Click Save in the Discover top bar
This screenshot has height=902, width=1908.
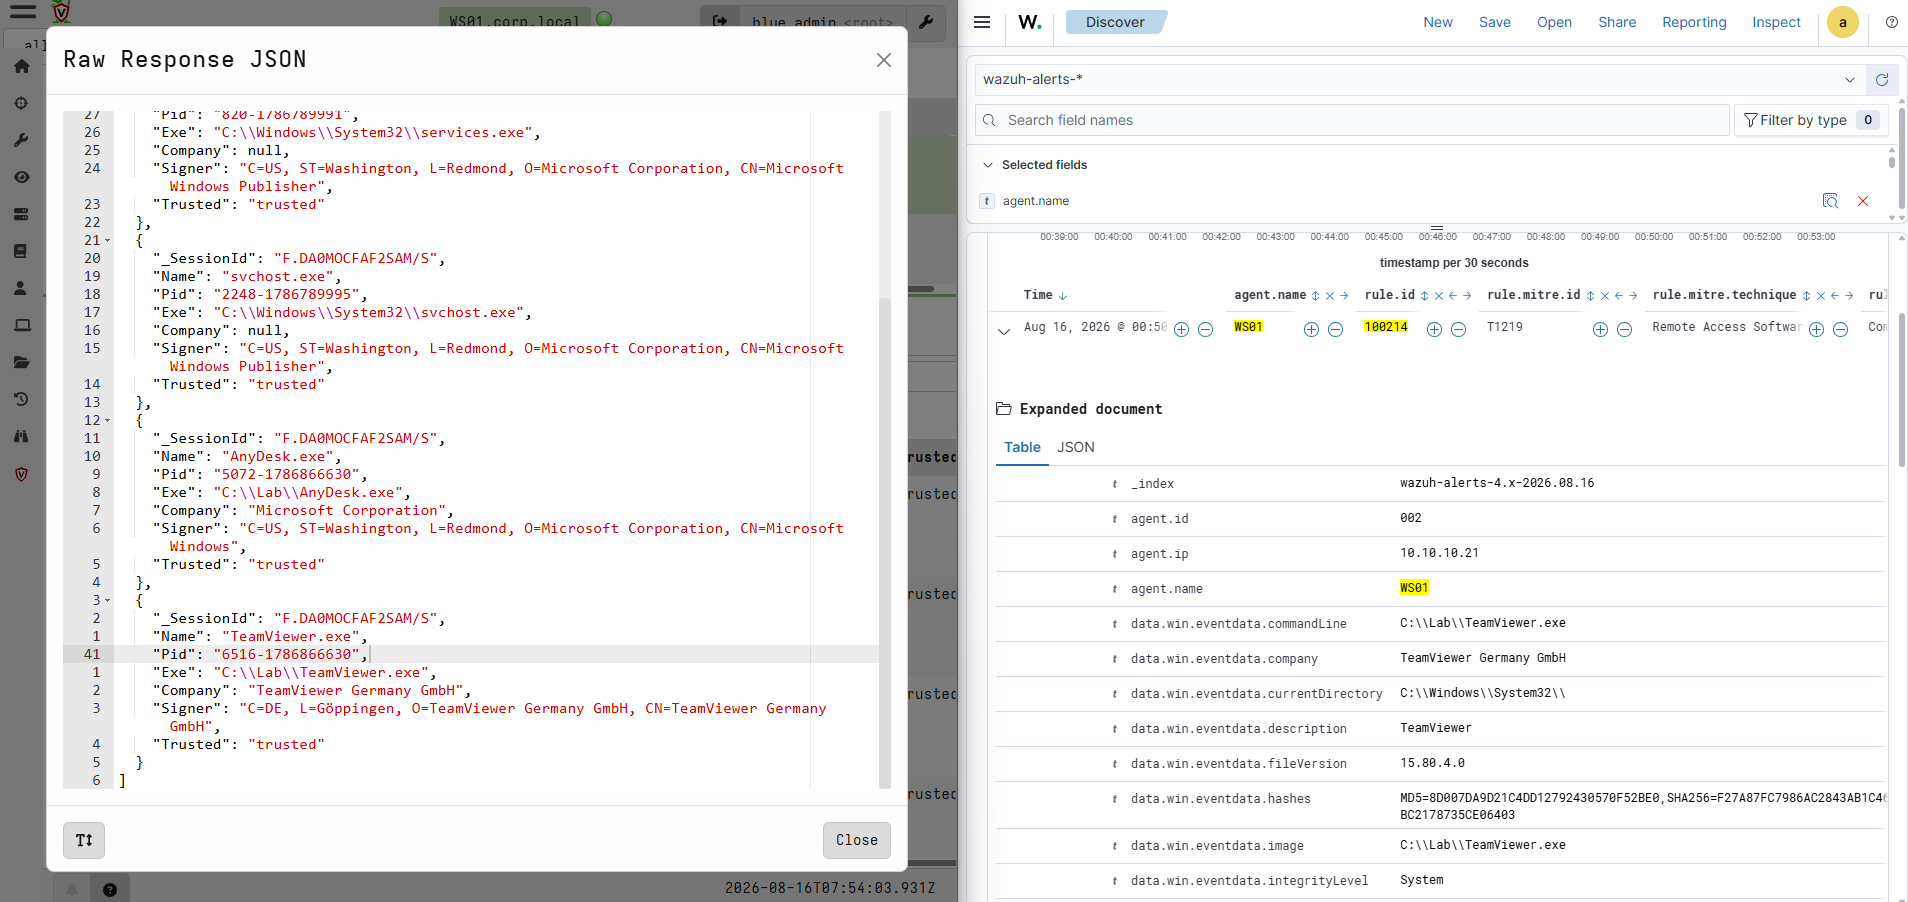pos(1495,22)
